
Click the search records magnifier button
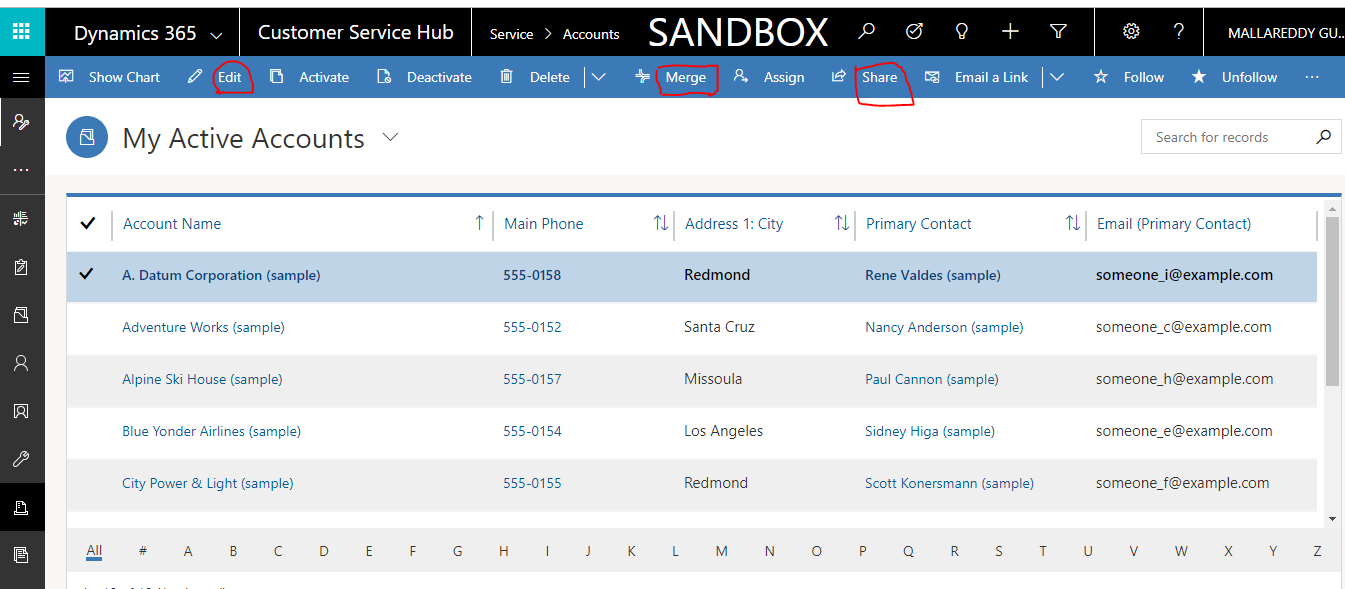click(x=1323, y=137)
